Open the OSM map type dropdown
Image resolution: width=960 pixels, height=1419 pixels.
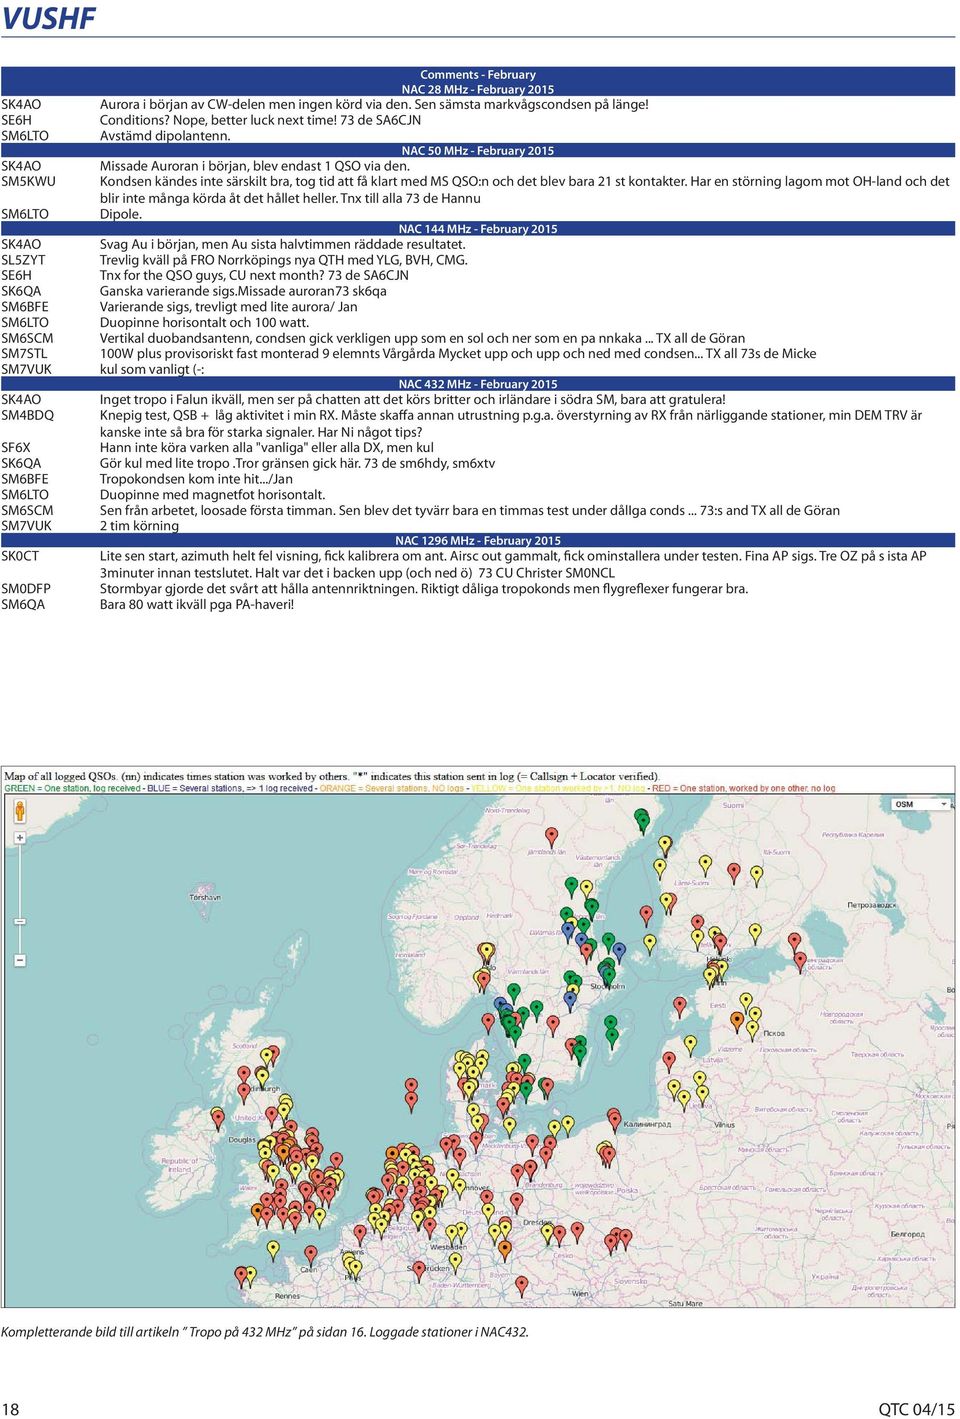[x=920, y=804]
